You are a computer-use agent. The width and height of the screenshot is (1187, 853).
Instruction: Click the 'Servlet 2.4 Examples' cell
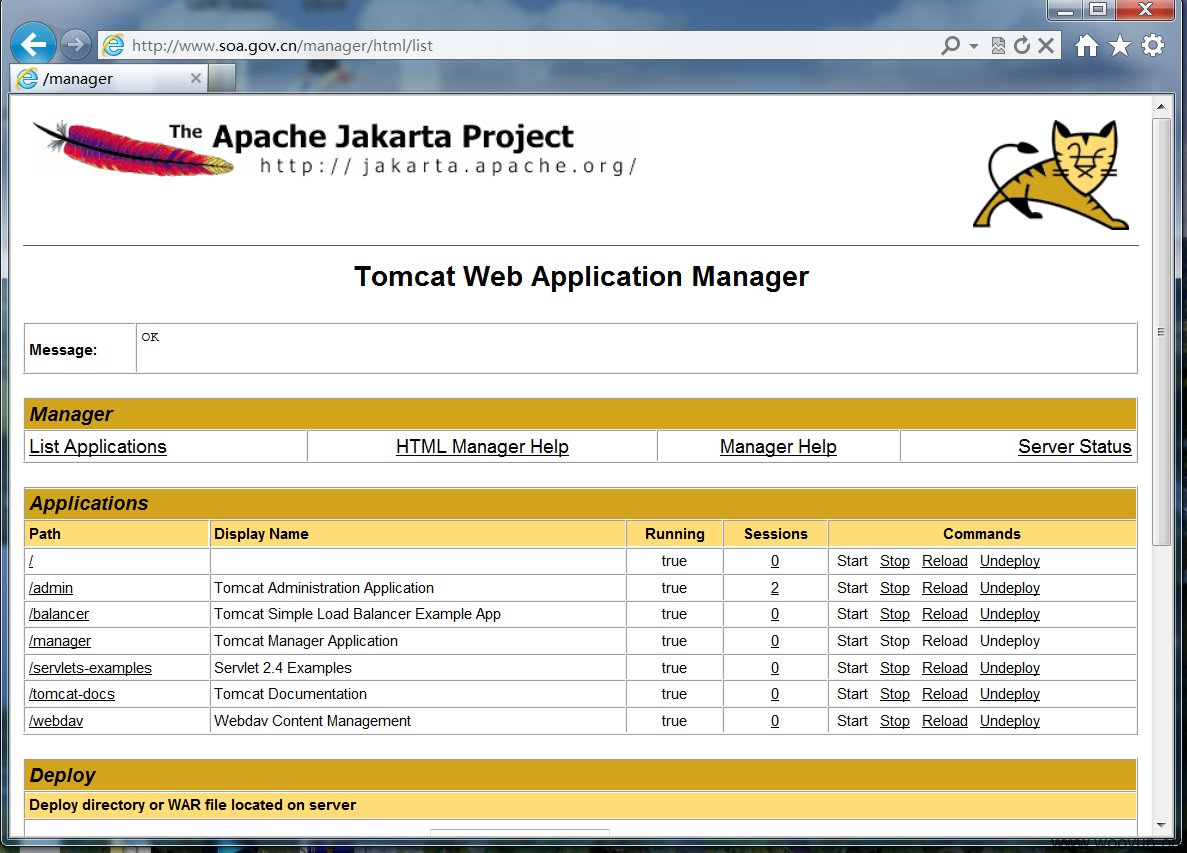coord(418,668)
